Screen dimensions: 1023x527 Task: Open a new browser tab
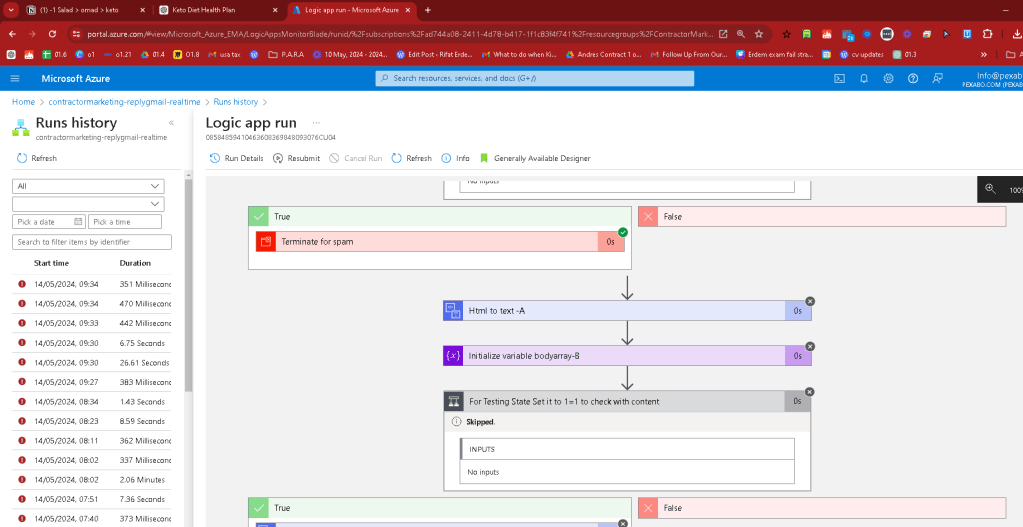pos(428,10)
